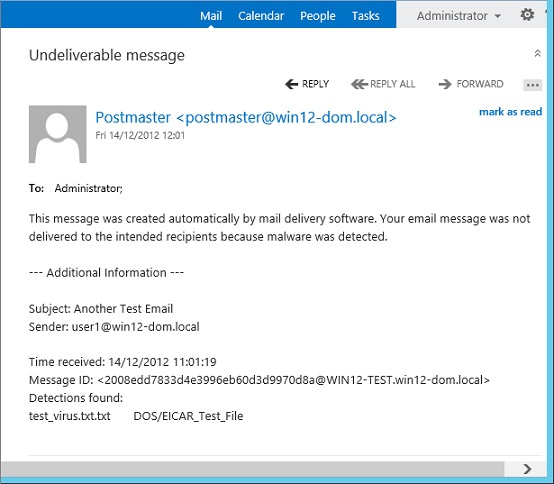Open the Postmaster sender contact link
This screenshot has height=484, width=554.
[246, 118]
